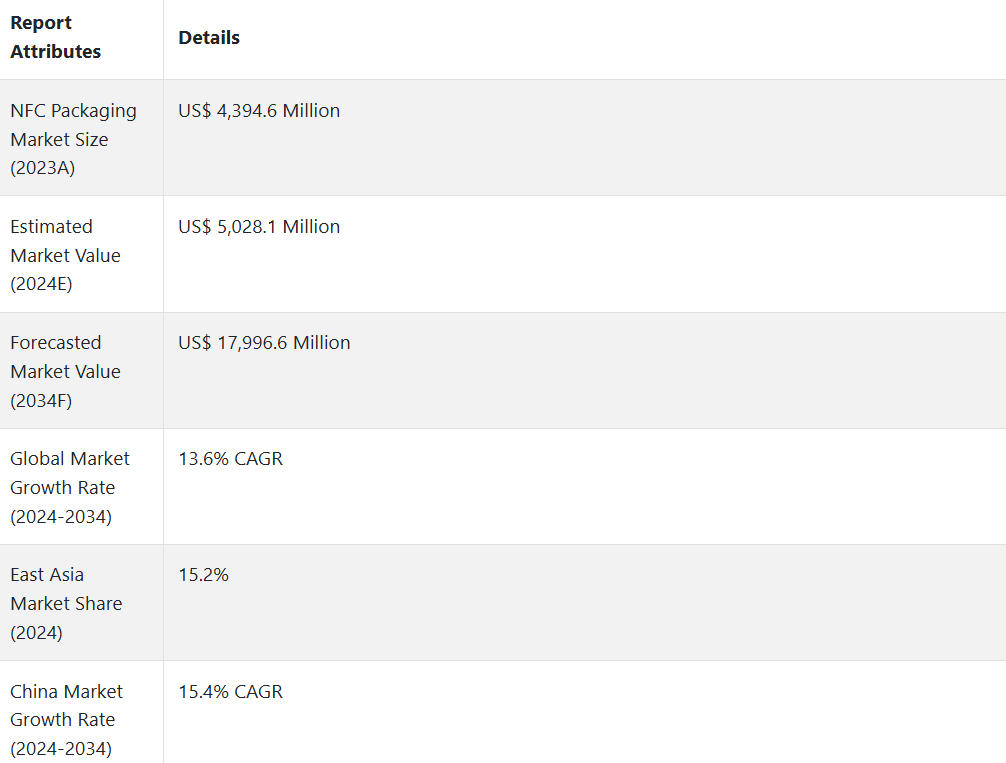Click the "Report Attributes" column header

[x=56, y=37]
